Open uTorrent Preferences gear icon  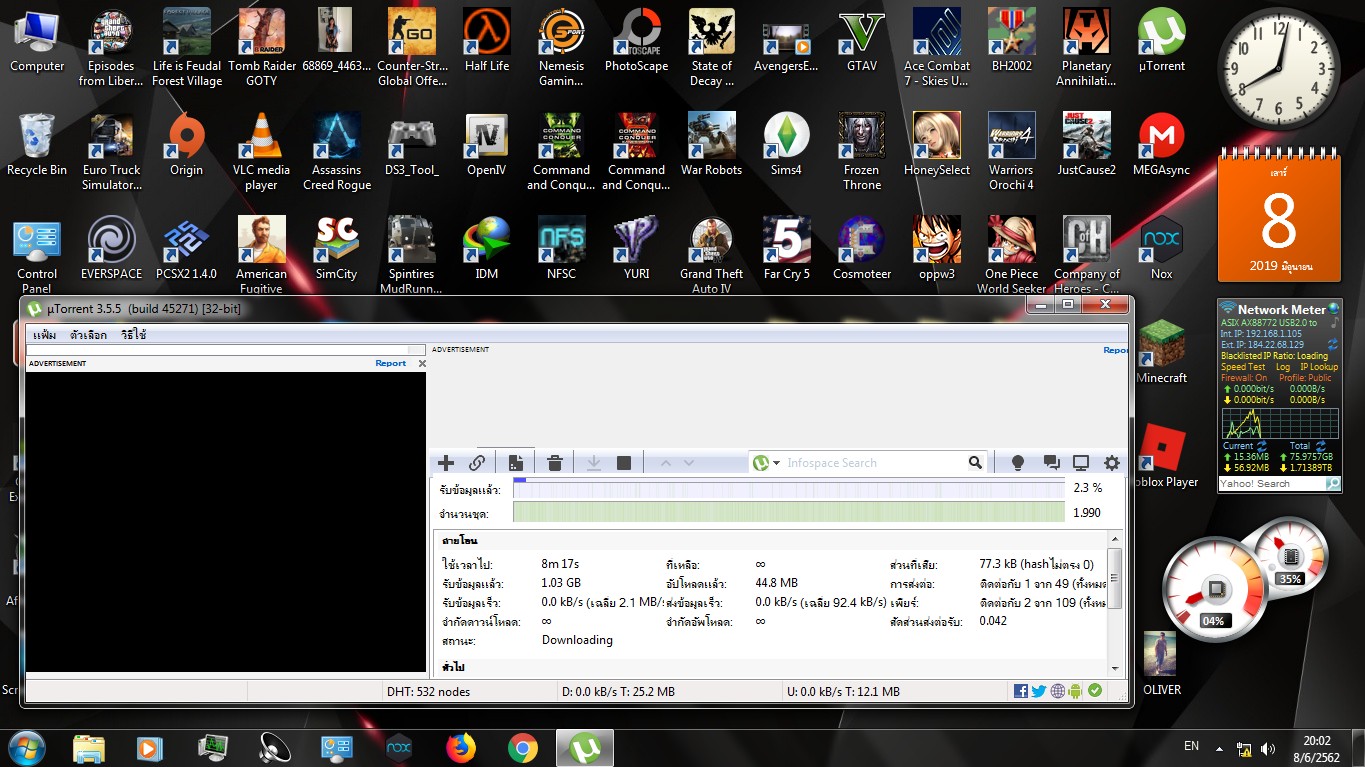click(x=1111, y=463)
